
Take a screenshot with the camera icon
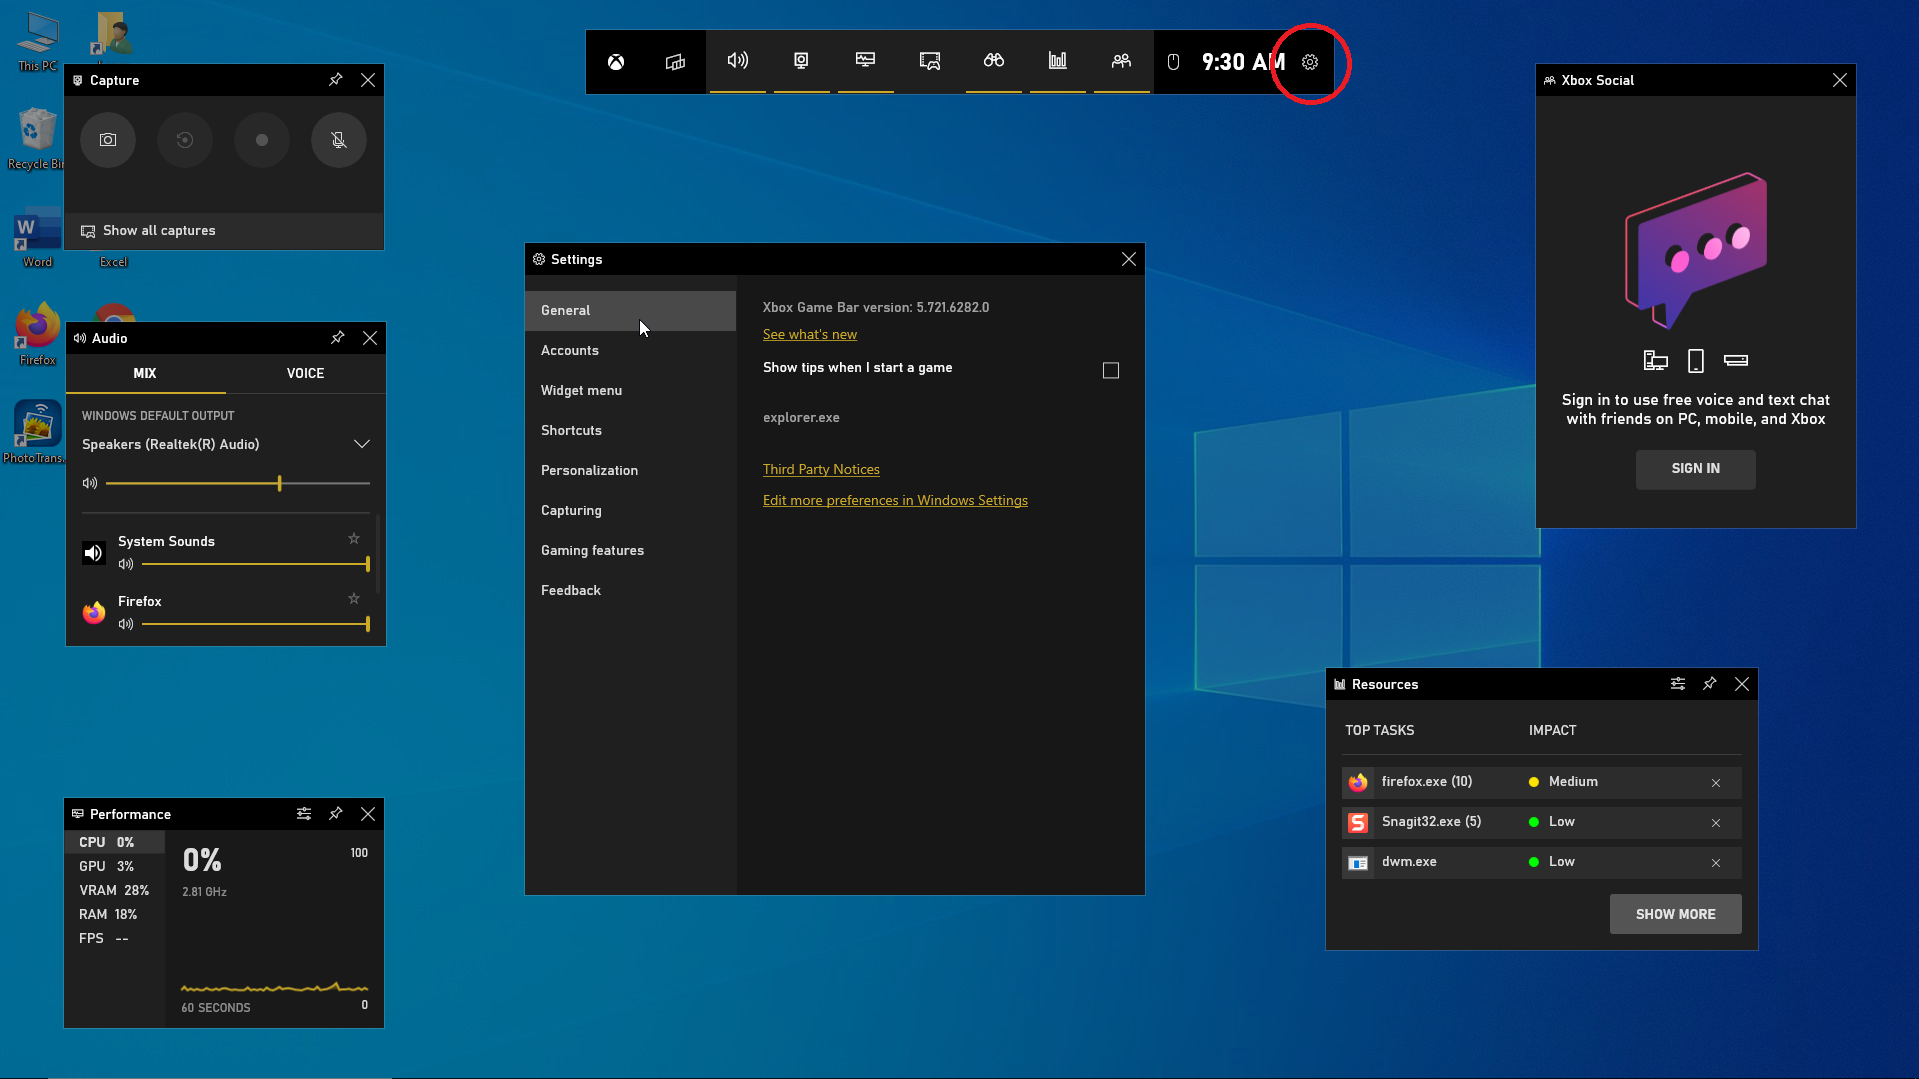coord(108,140)
